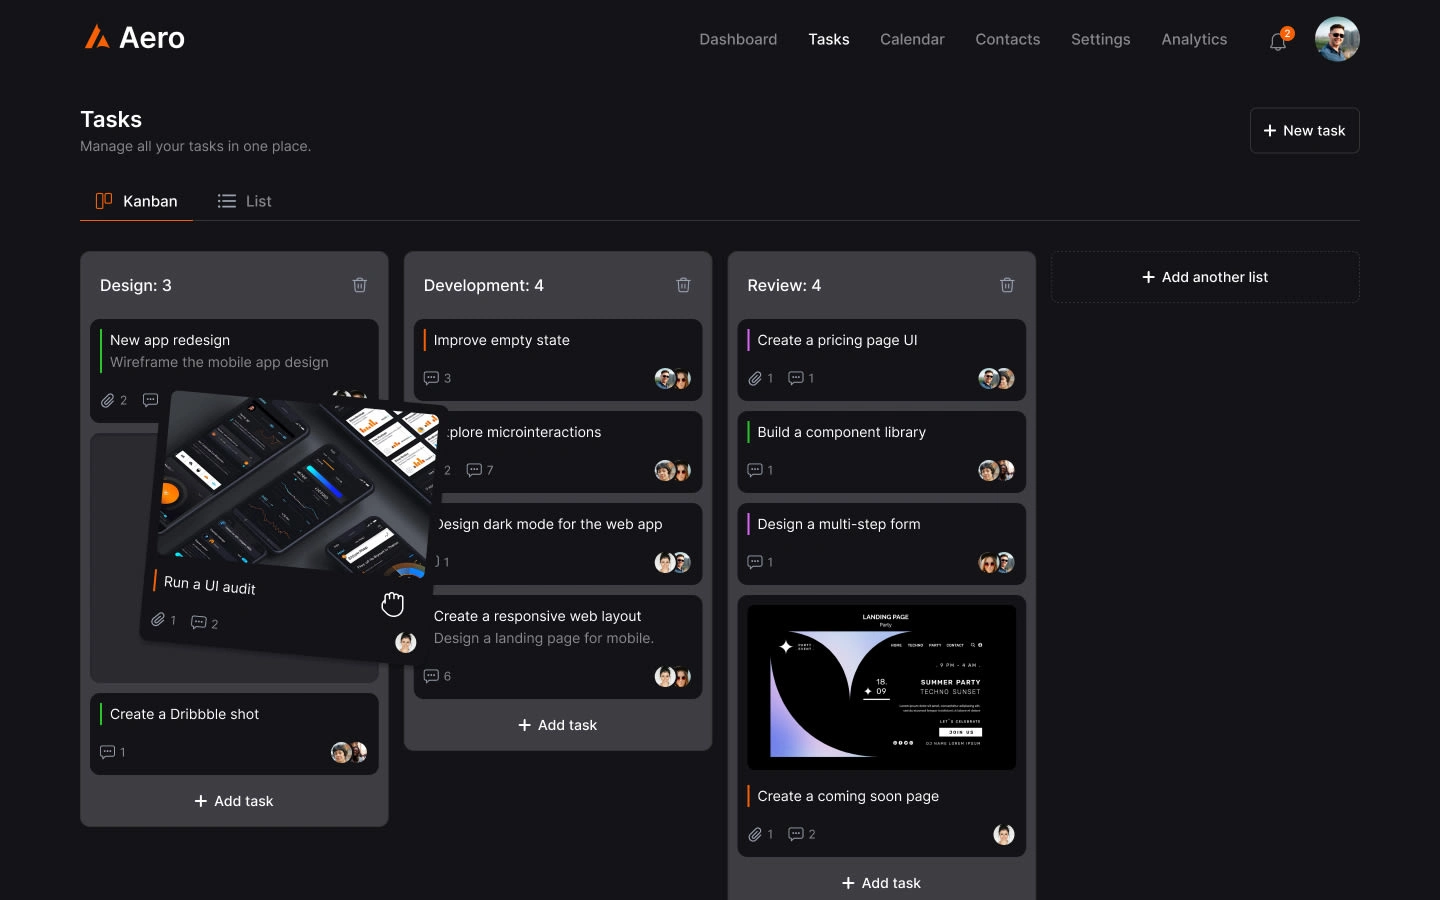Click the Run a UI audit title
This screenshot has width=1440, height=900.
210,585
